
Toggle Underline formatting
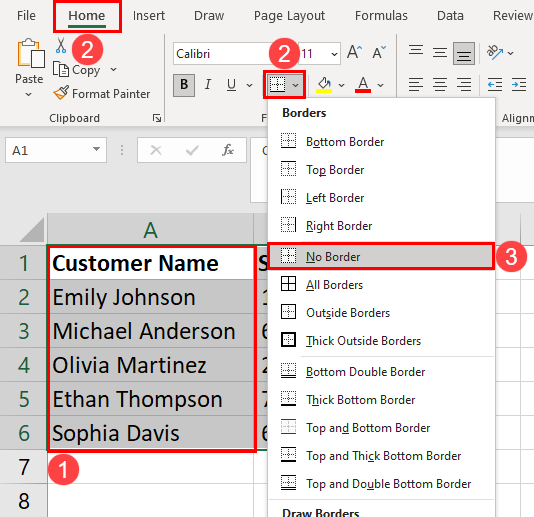pyautogui.click(x=231, y=84)
